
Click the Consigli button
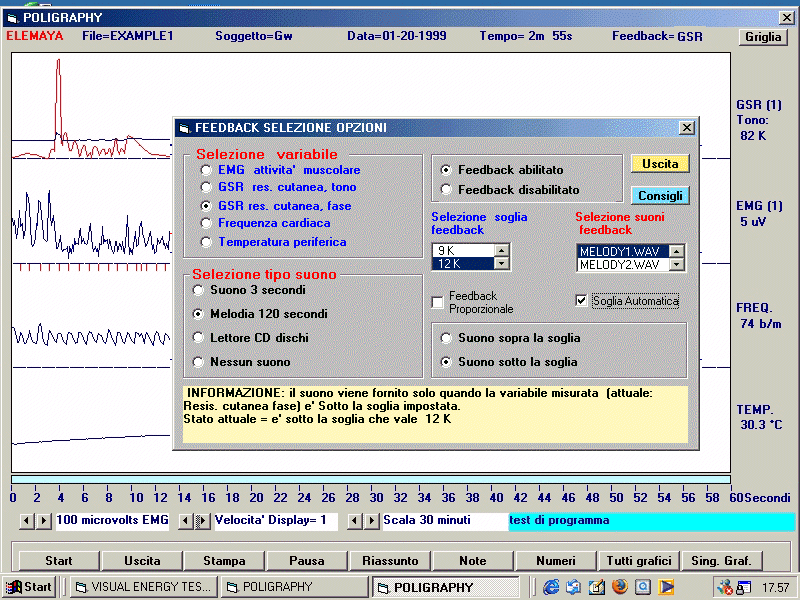660,196
